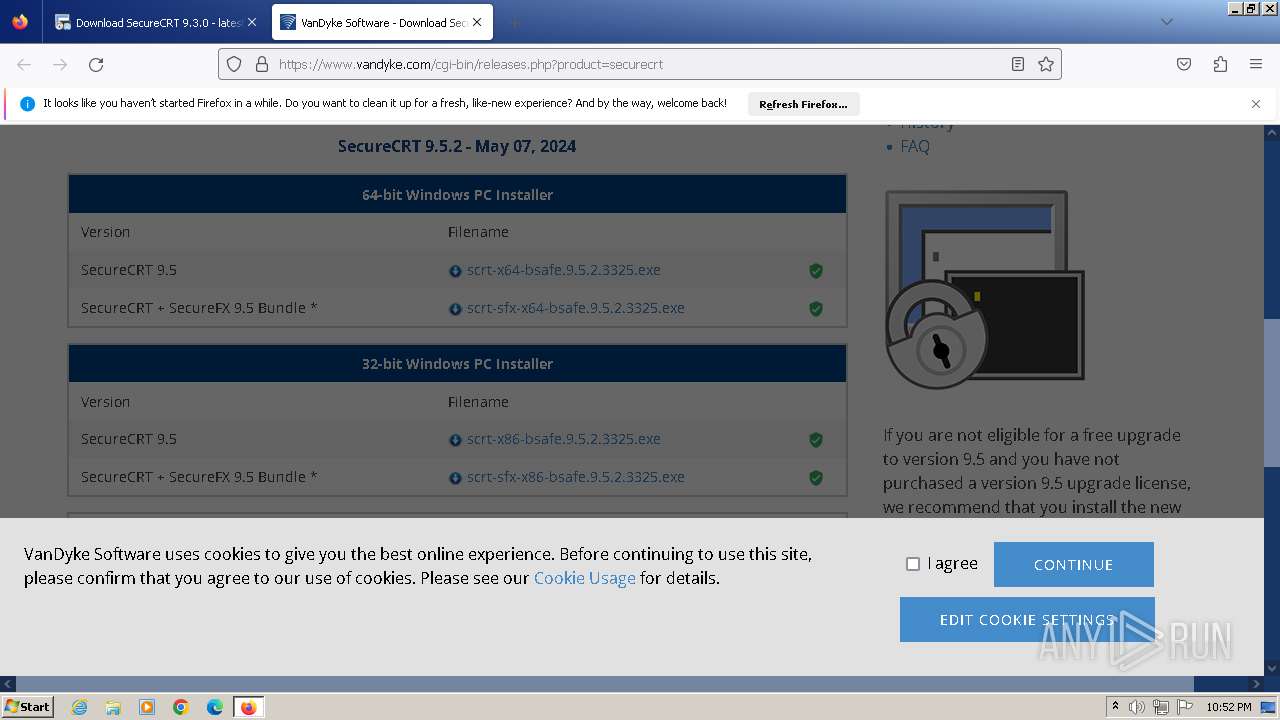Go forward to the next page
Screen dimensions: 1280x720
coord(60,64)
